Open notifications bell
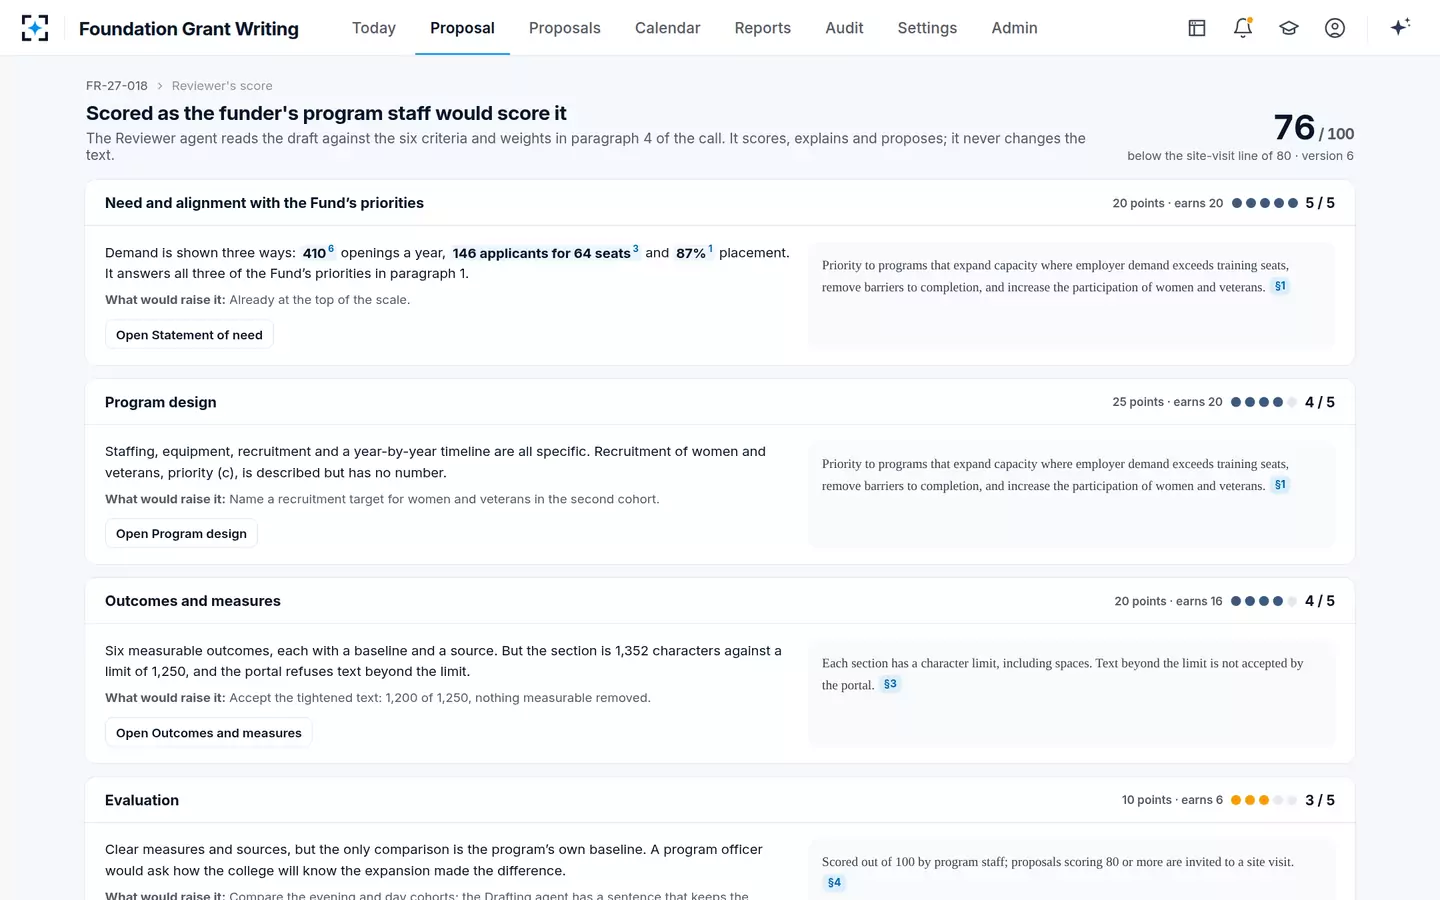Image resolution: width=1440 pixels, height=900 pixels. (1243, 28)
